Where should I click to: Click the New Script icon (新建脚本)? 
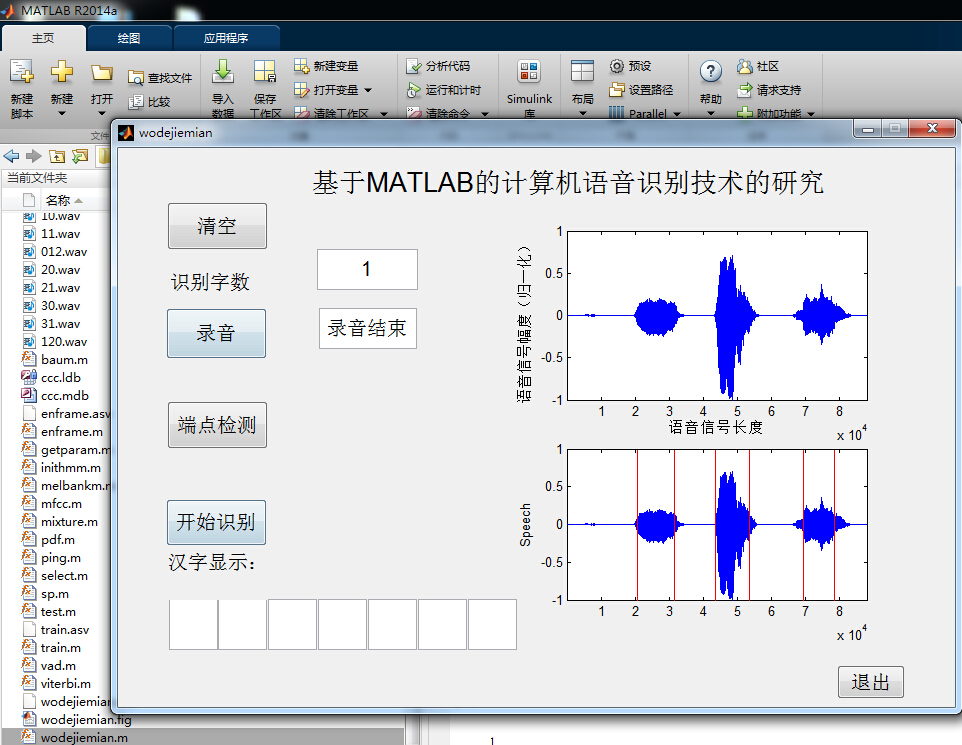coord(21,72)
